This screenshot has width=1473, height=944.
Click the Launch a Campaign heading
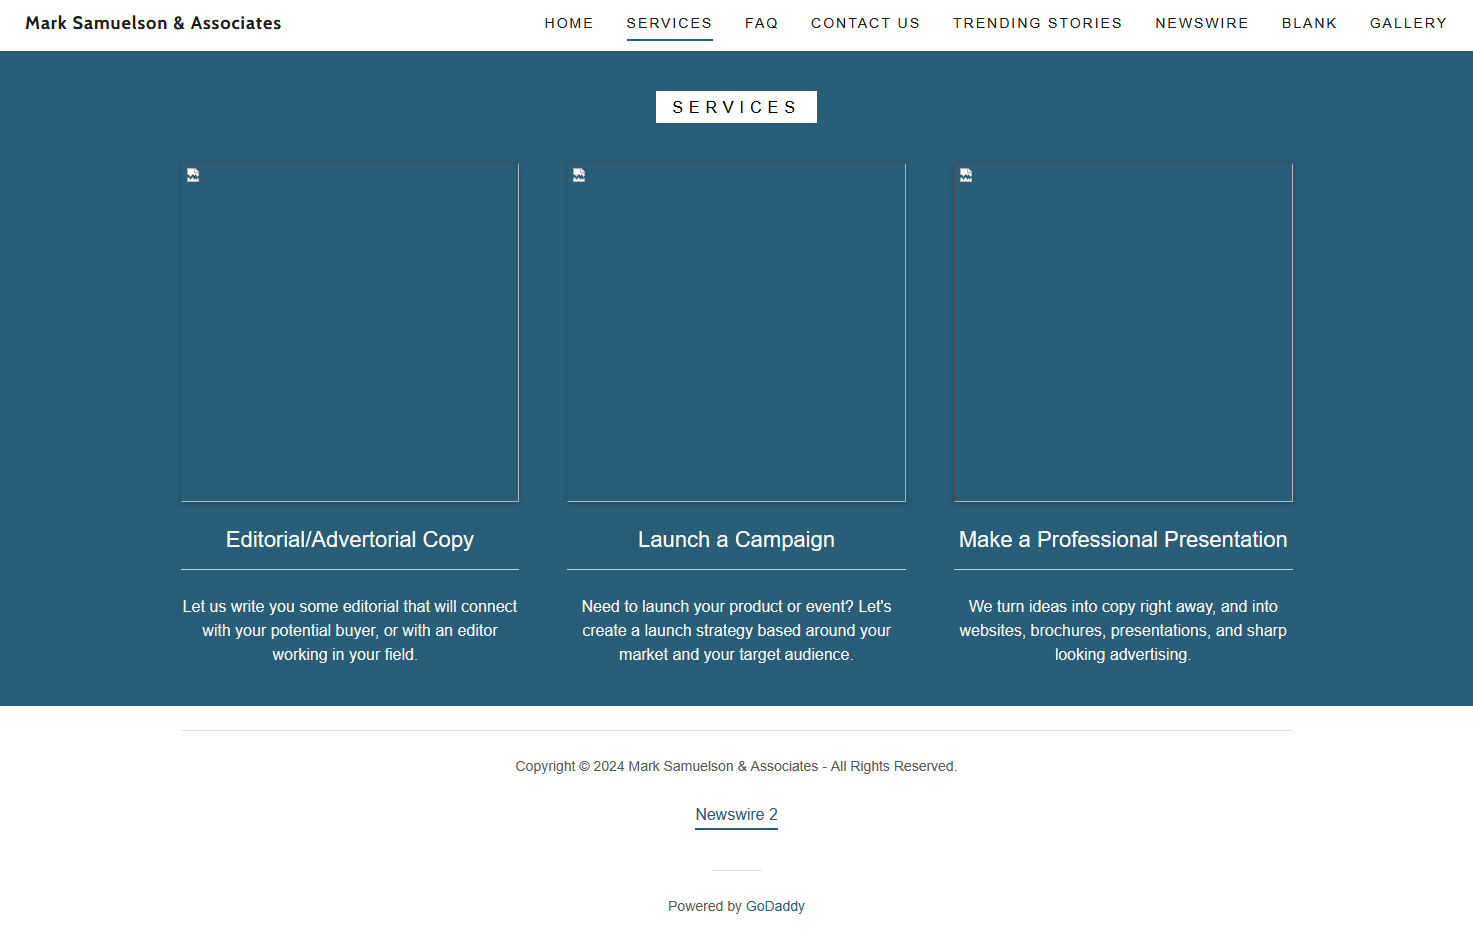point(736,540)
